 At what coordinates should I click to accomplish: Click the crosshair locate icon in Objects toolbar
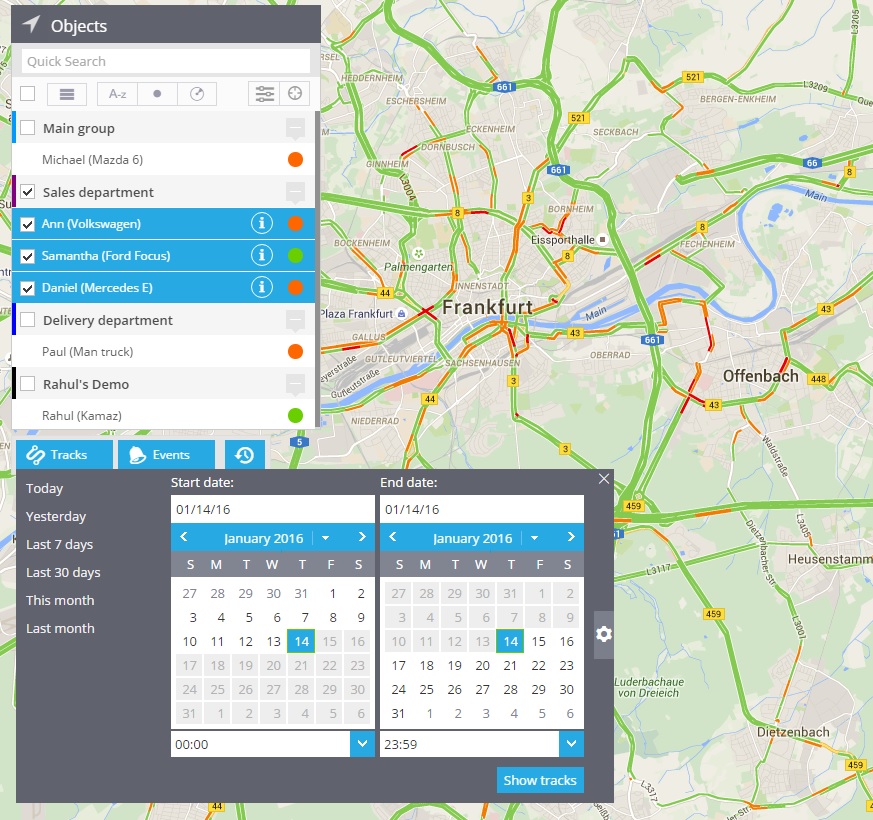click(x=295, y=93)
